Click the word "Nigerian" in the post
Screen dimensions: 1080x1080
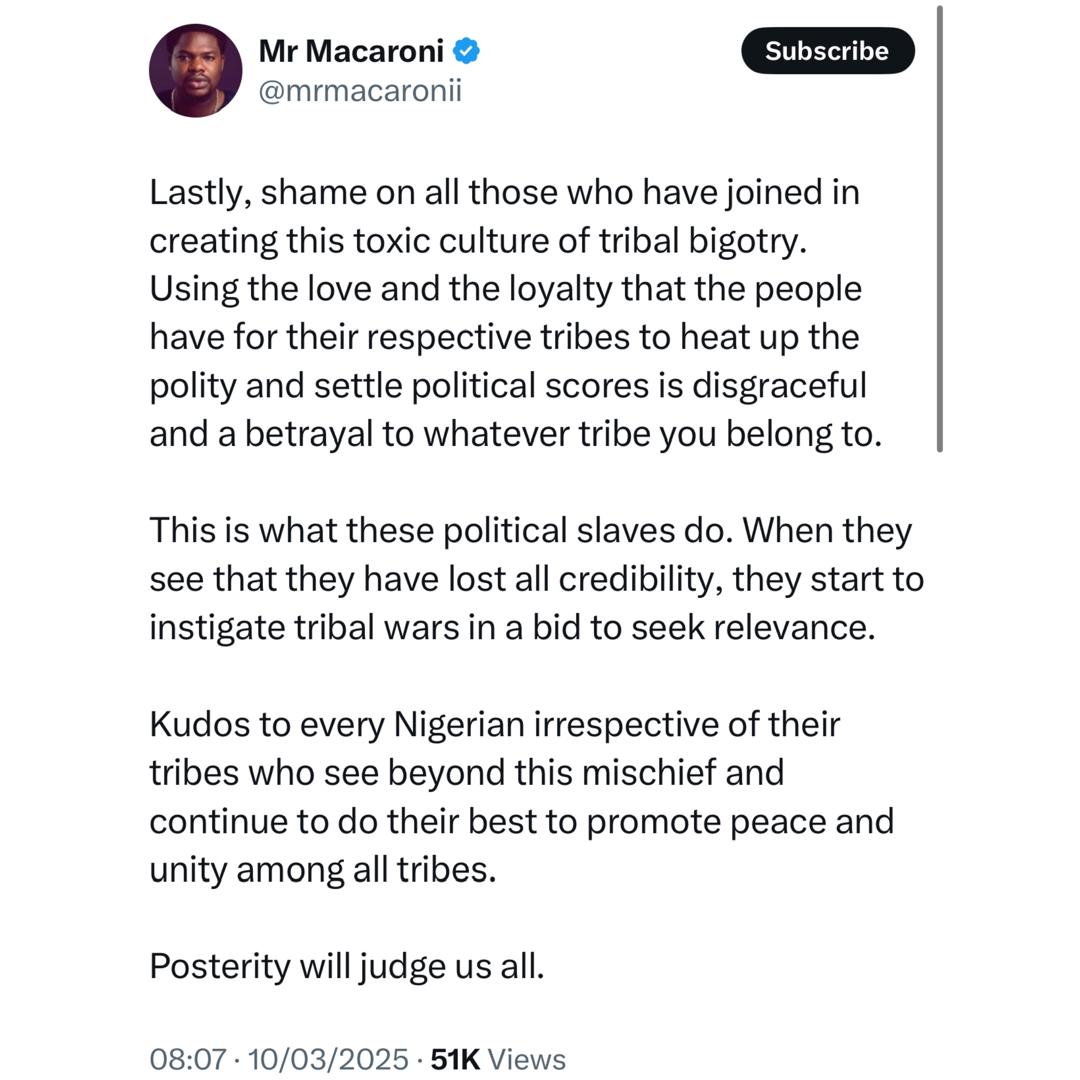459,724
